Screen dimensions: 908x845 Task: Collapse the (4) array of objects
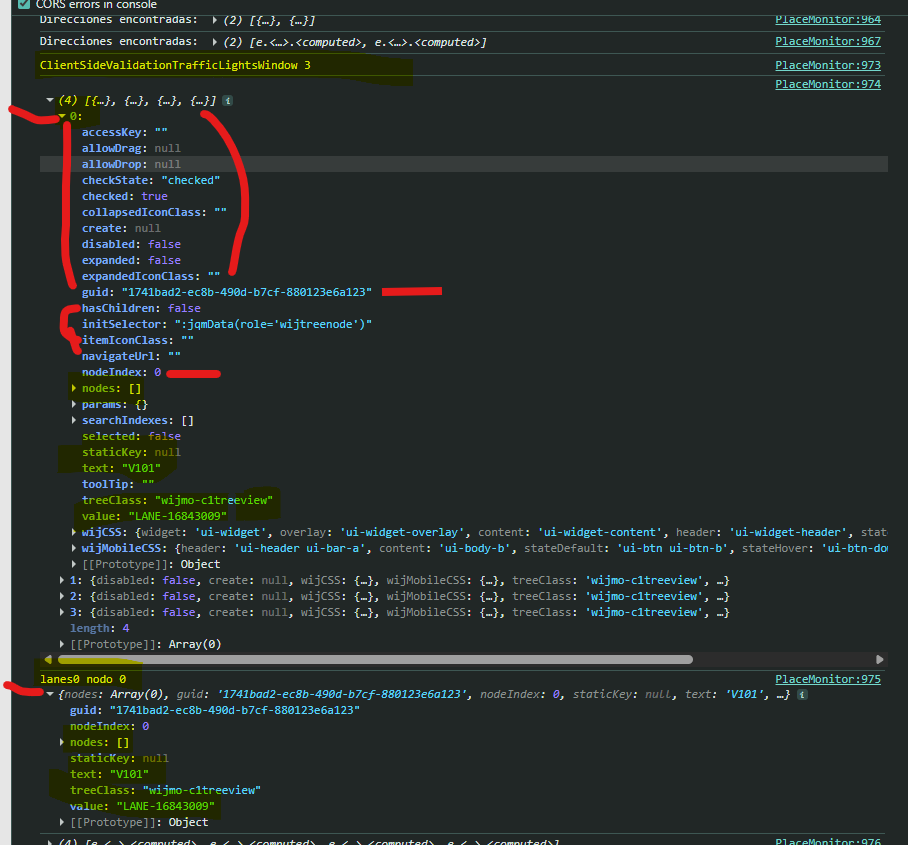pos(50,100)
